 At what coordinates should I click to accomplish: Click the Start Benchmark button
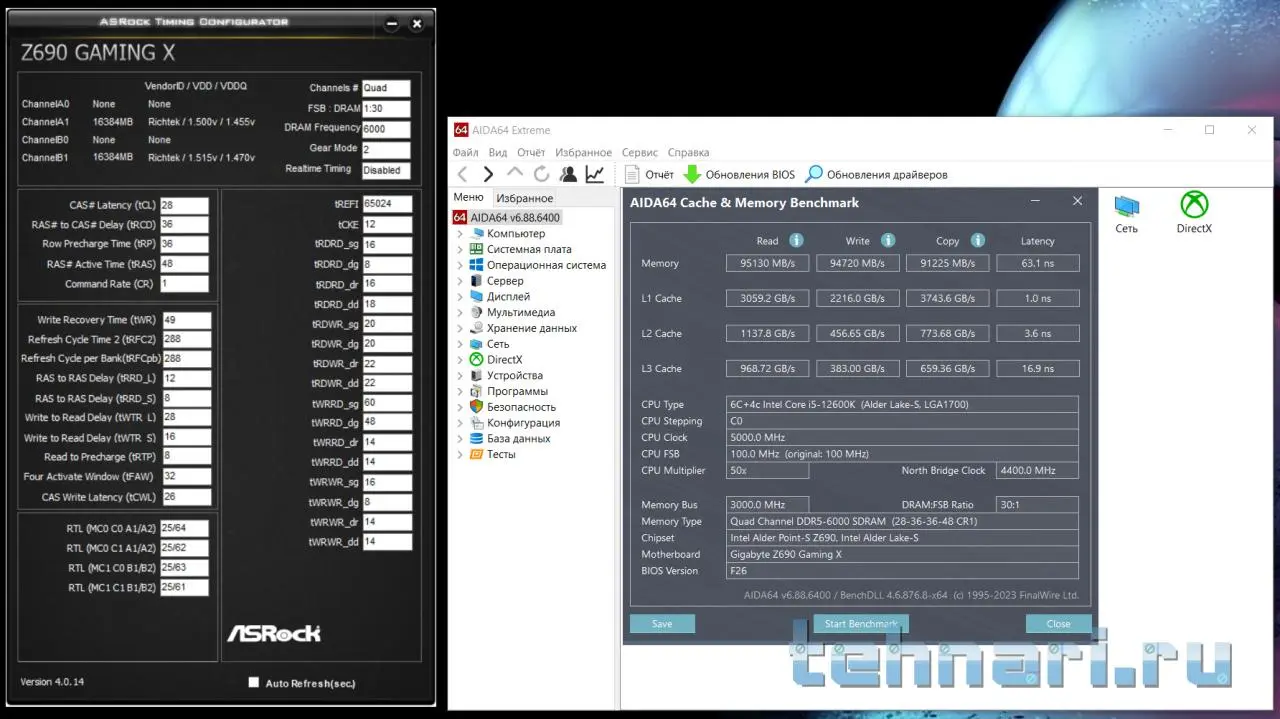pos(861,623)
